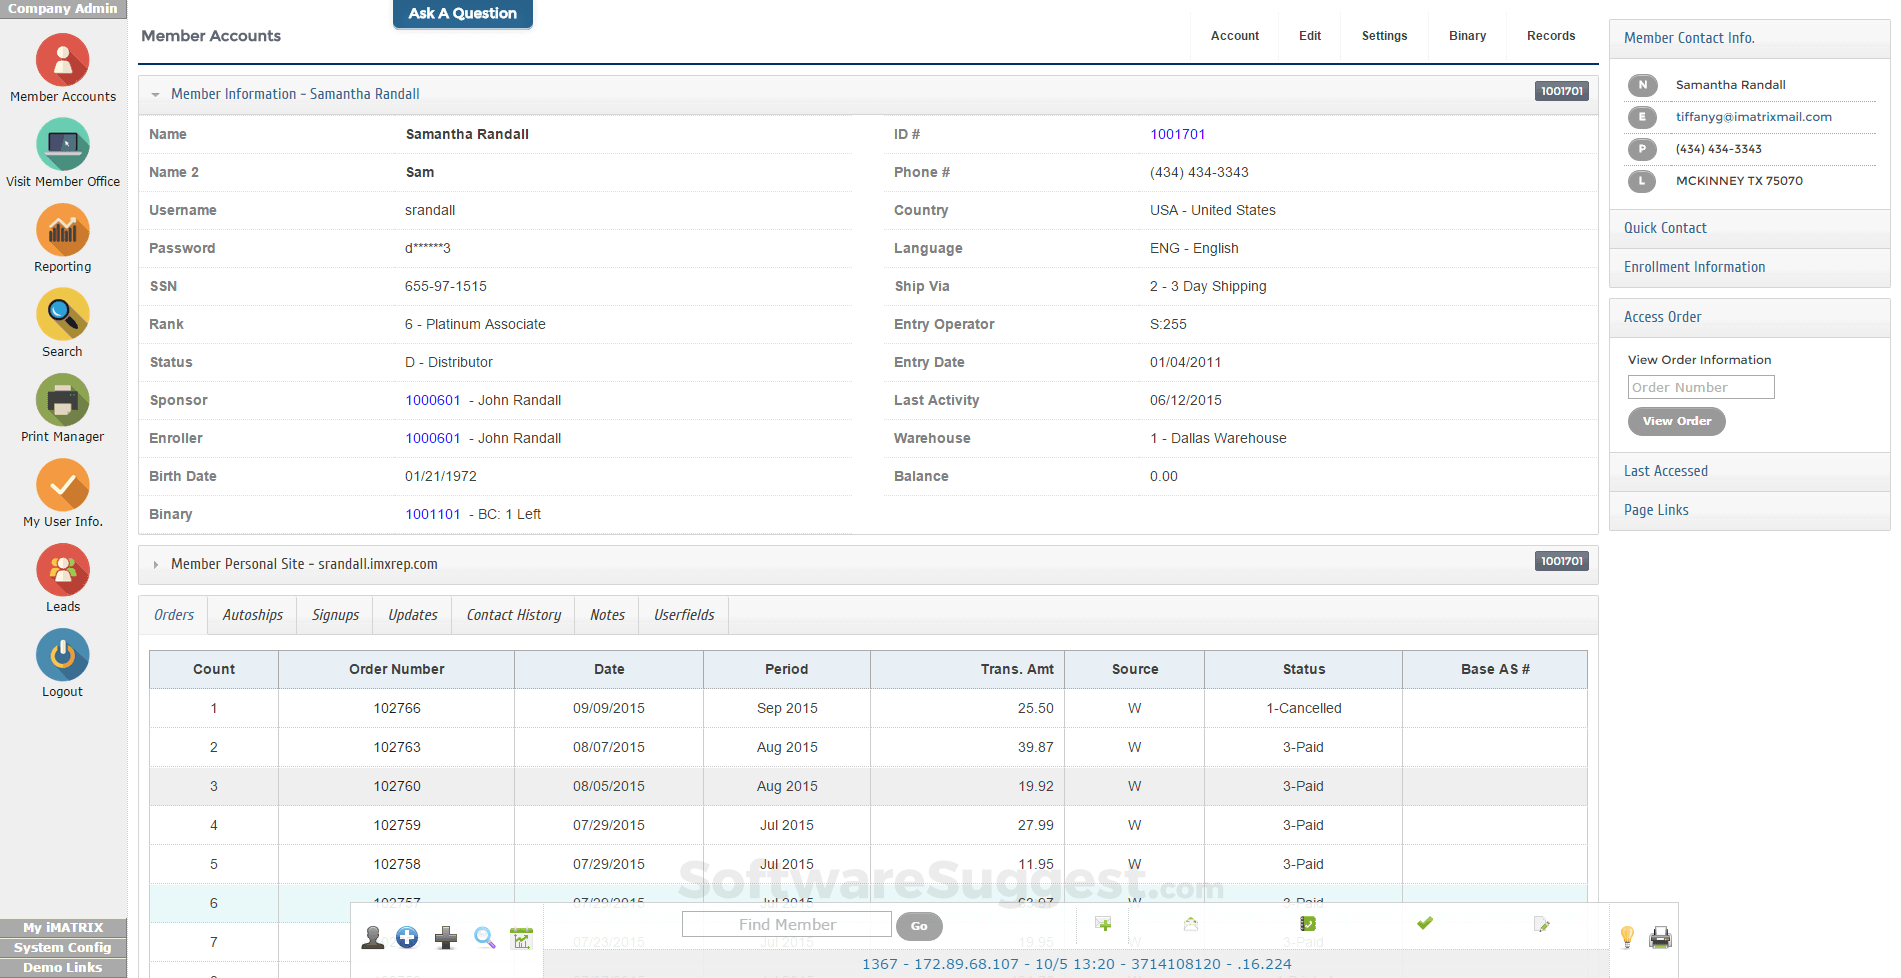Type in the Find Member search field
Viewport: 1901px width, 978px height.
tap(786, 923)
